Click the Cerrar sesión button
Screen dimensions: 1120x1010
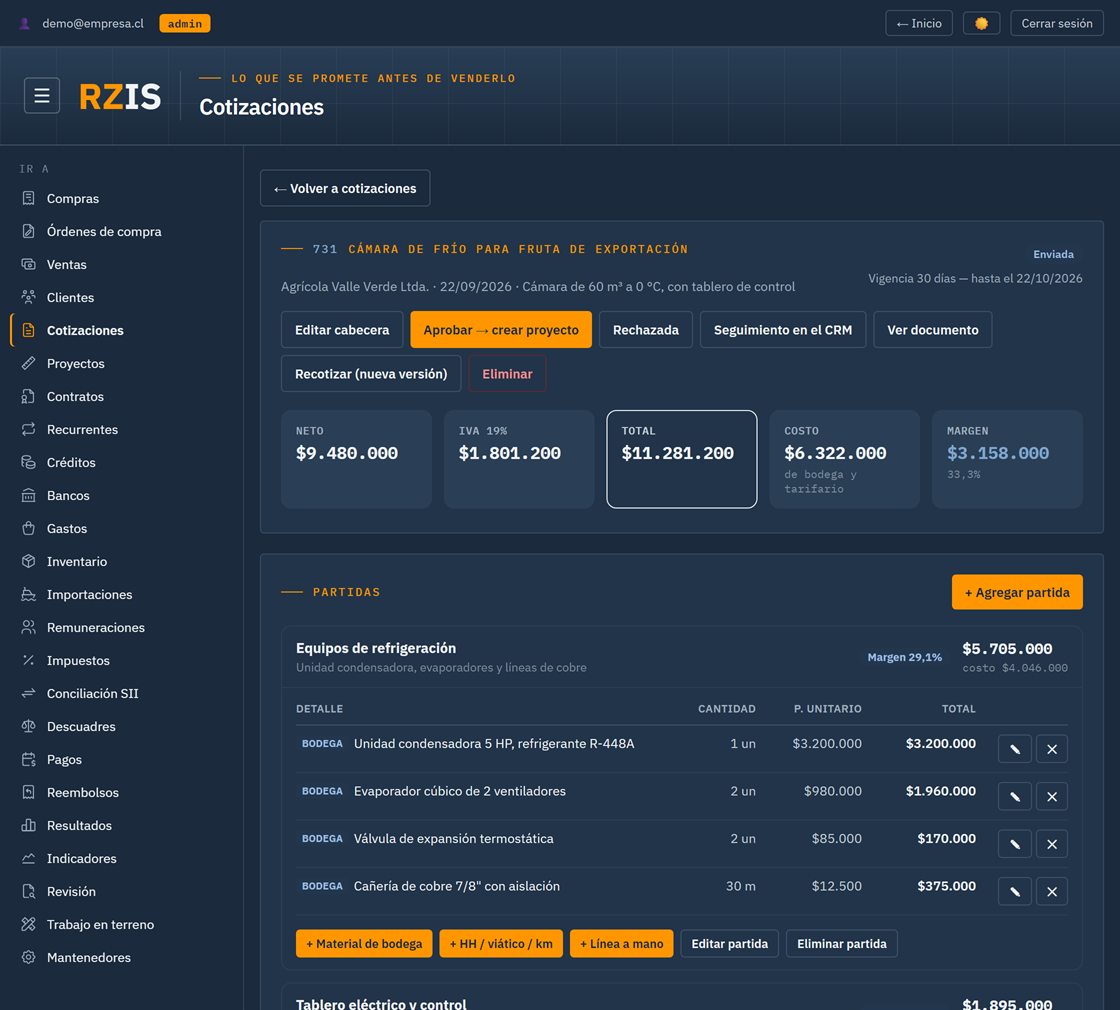click(1056, 24)
